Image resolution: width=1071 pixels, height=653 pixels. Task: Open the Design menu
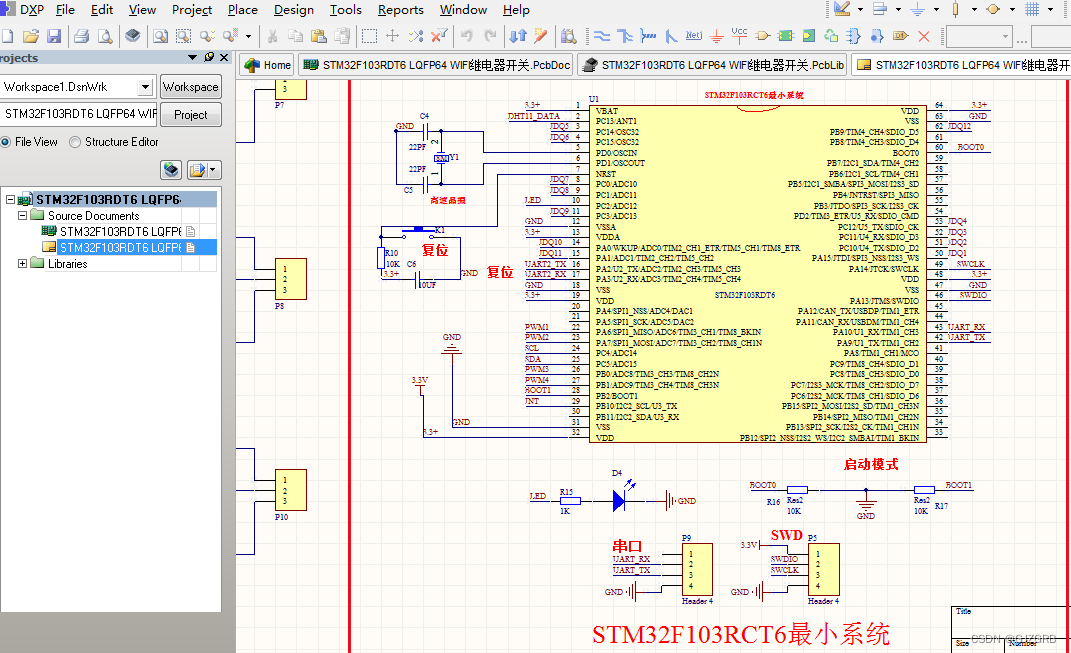(x=293, y=10)
